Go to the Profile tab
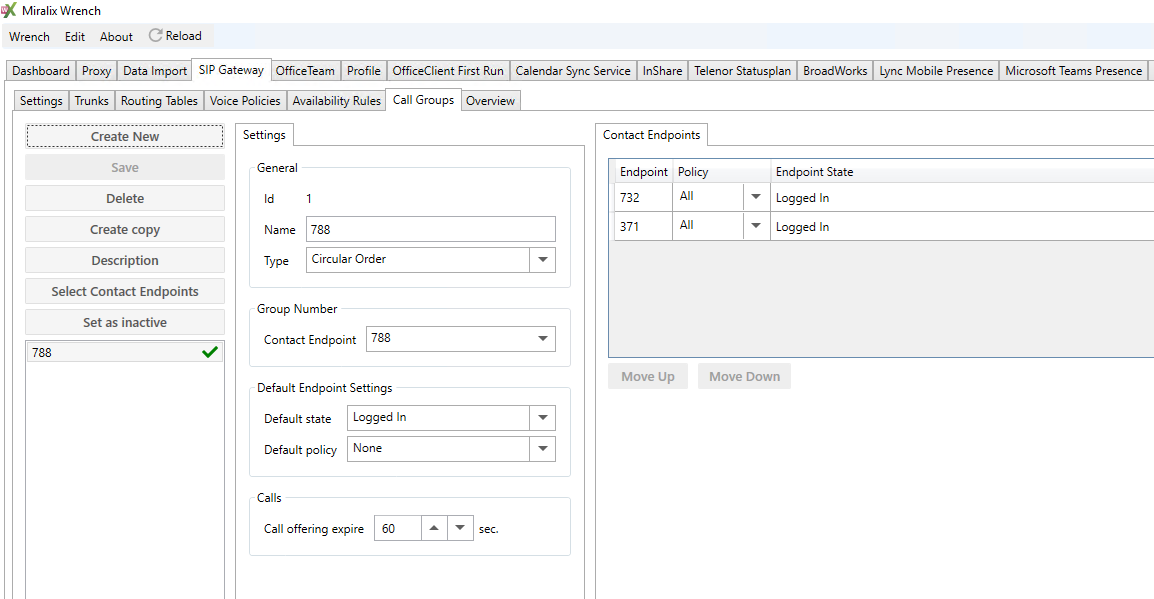Screen dimensions: 1154x599 pos(364,71)
